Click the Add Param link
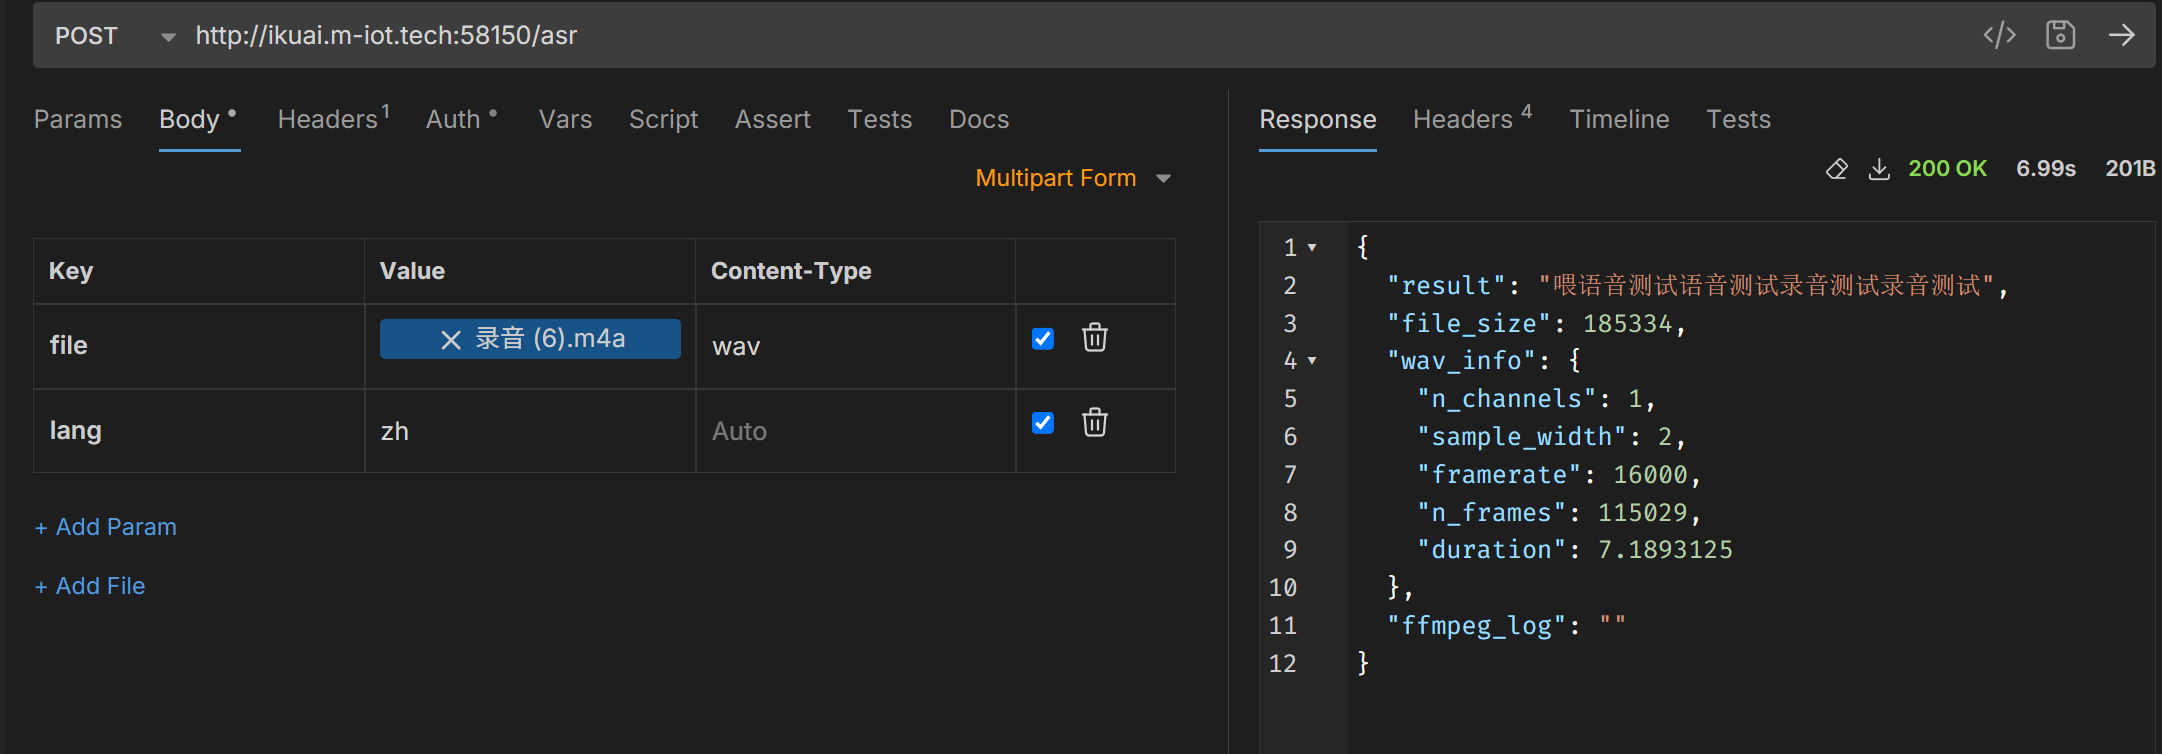The image size is (2162, 754). click(106, 527)
